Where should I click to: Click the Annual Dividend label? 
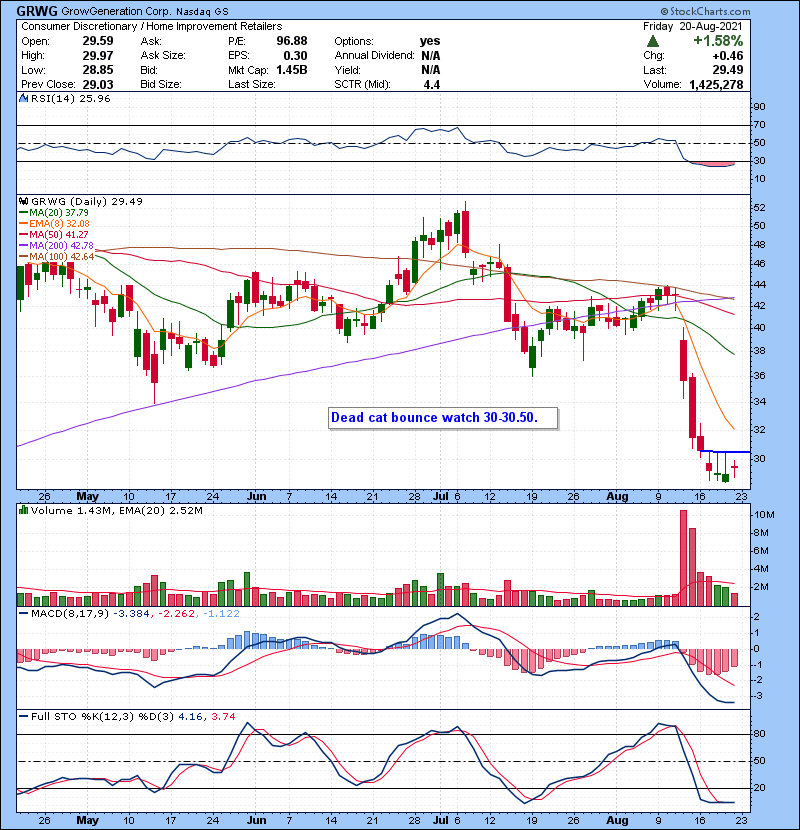[x=374, y=56]
